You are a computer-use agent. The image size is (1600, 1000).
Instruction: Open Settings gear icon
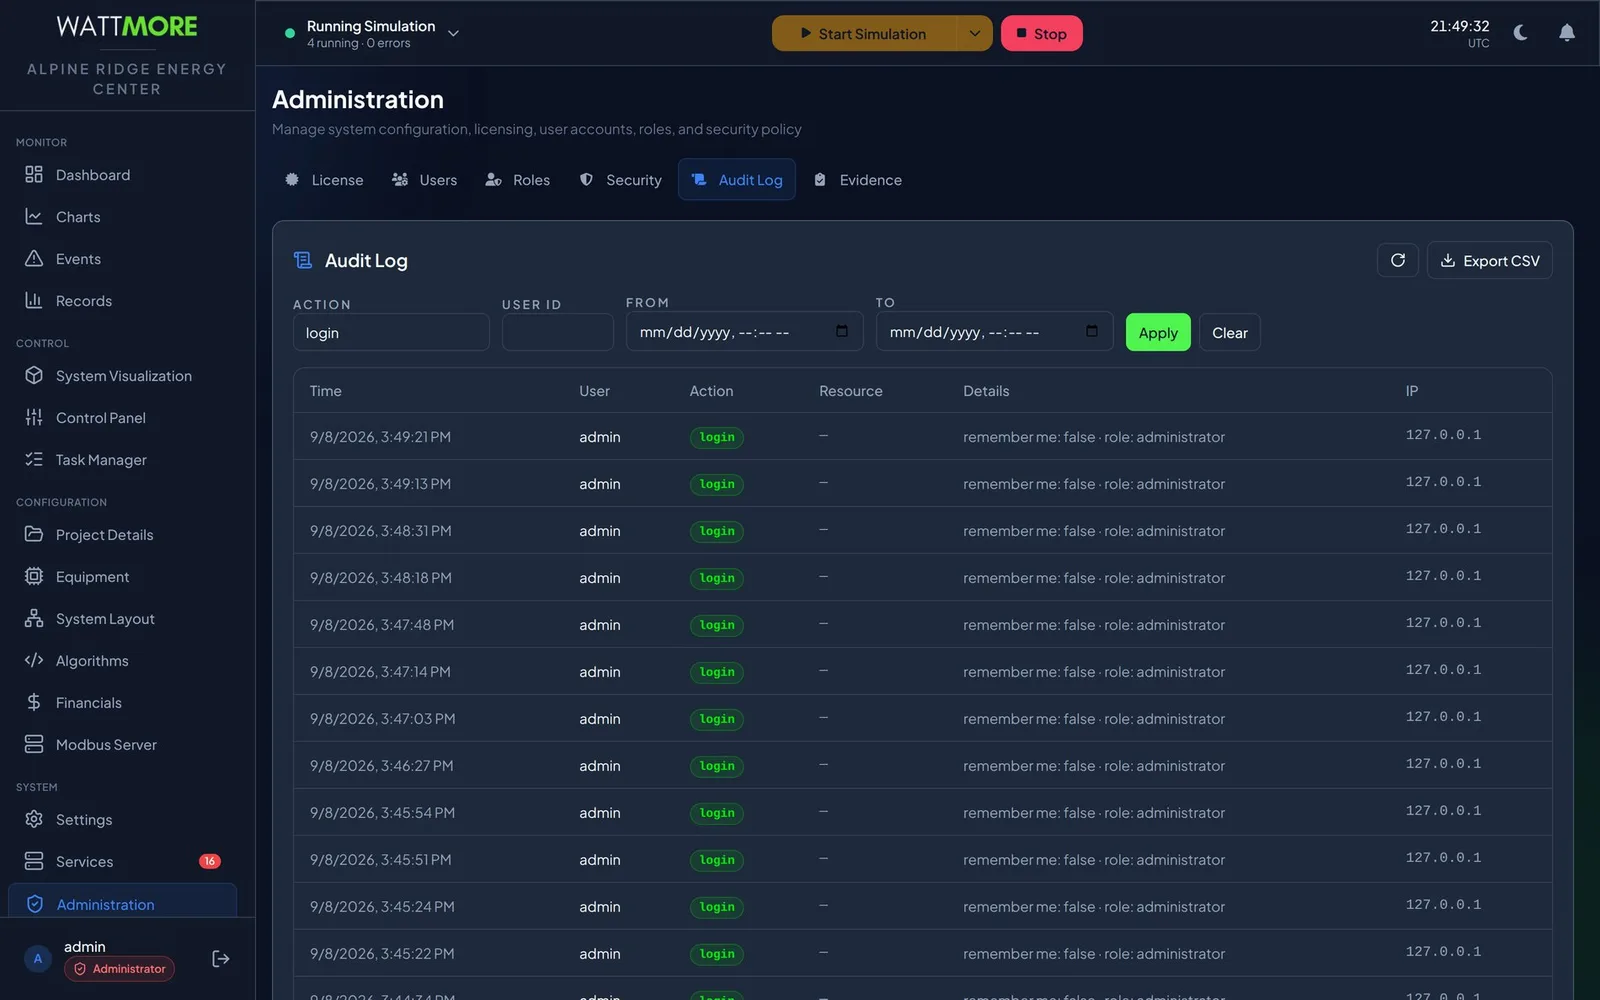[34, 820]
